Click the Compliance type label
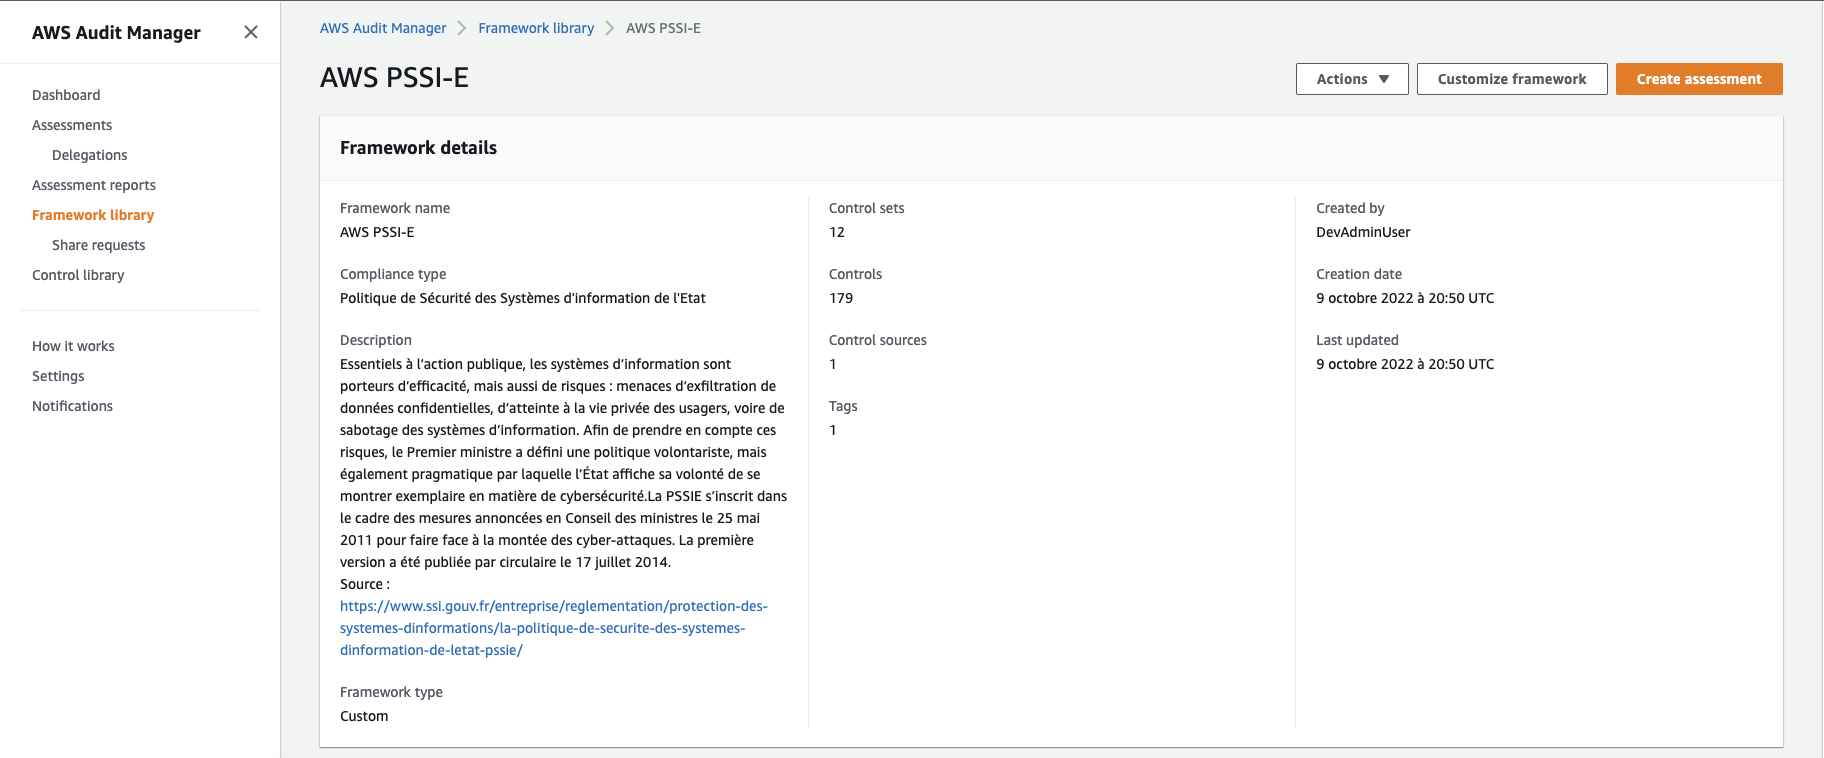 (x=393, y=274)
